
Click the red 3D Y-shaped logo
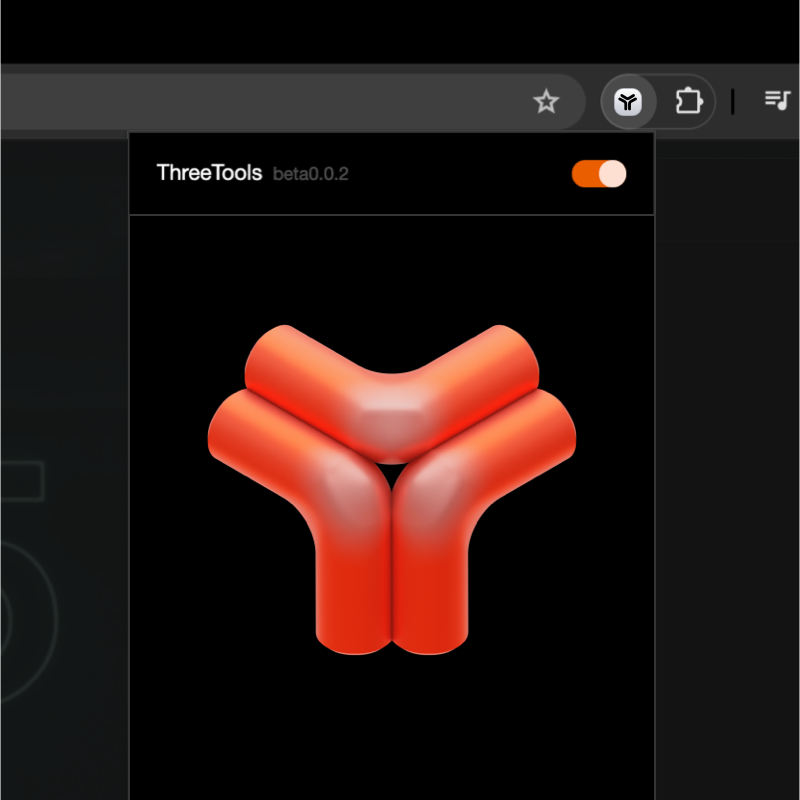pyautogui.click(x=392, y=489)
